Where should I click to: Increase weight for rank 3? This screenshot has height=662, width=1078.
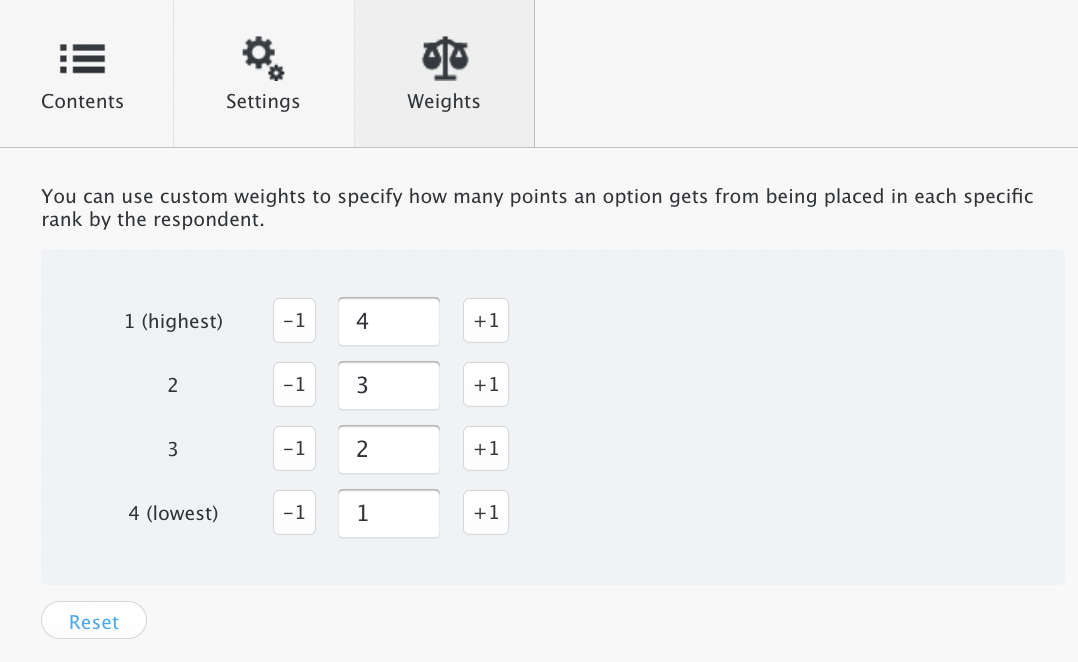(x=486, y=448)
